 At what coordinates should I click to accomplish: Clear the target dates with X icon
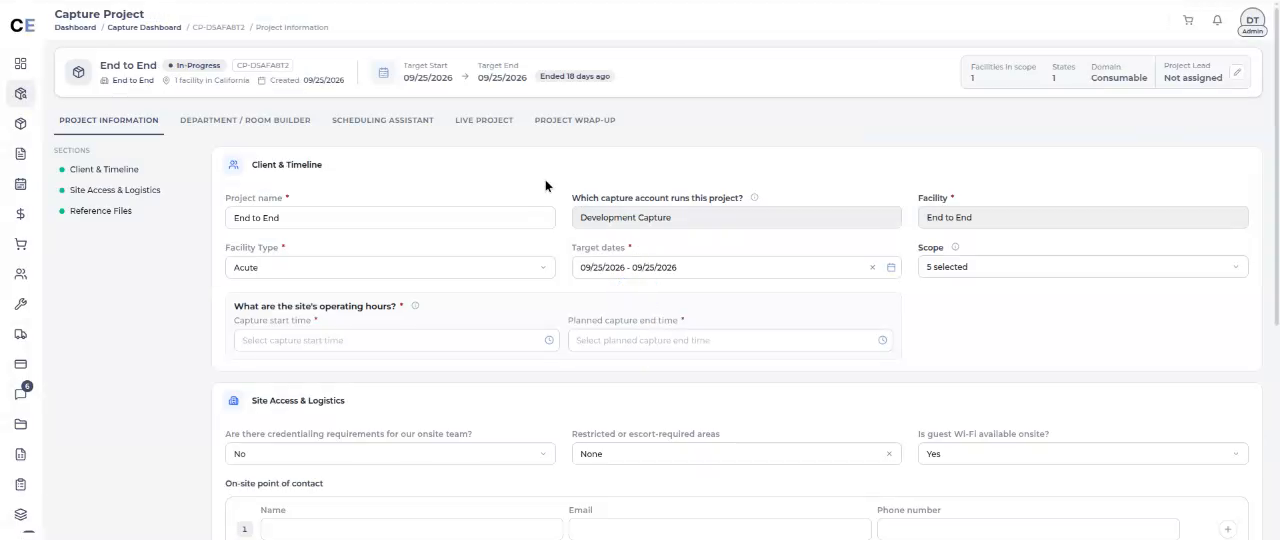[872, 268]
